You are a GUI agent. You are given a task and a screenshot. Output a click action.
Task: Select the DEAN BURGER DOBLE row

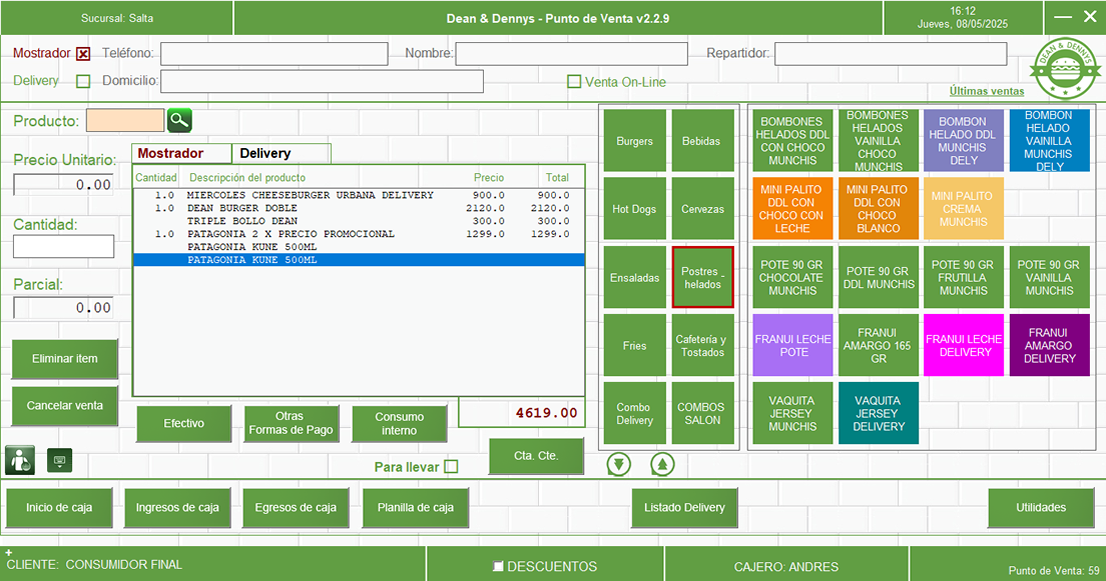[x=359, y=208]
